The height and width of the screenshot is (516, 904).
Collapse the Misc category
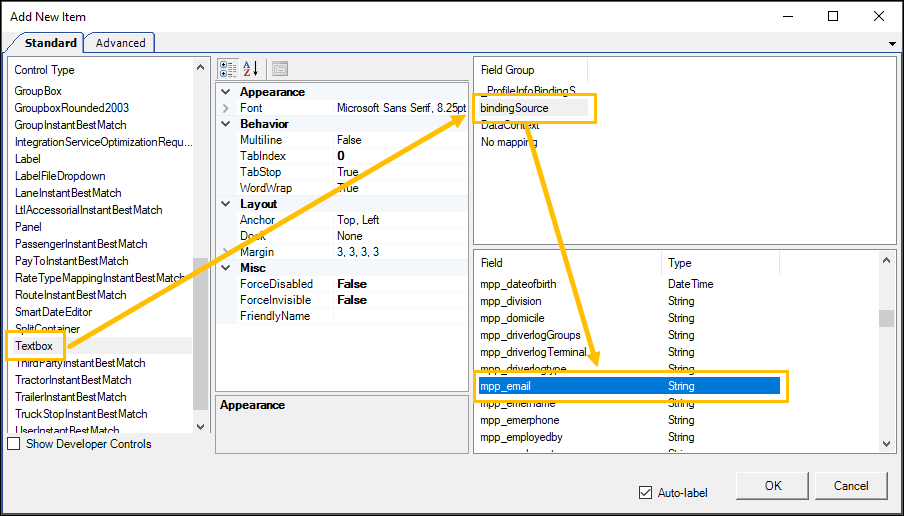point(226,268)
